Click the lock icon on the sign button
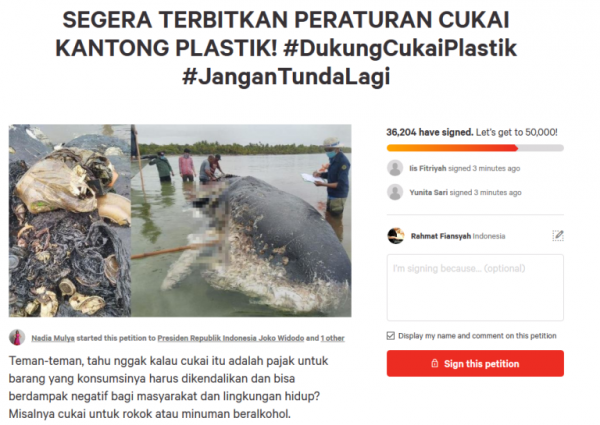 [435, 363]
